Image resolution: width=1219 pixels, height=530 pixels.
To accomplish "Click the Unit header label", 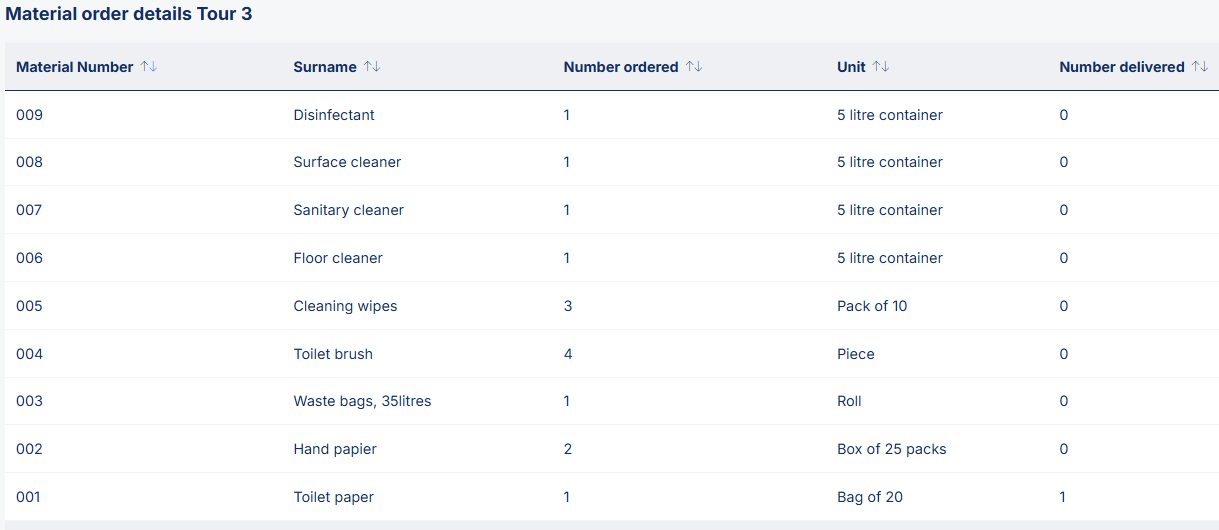I will [851, 67].
